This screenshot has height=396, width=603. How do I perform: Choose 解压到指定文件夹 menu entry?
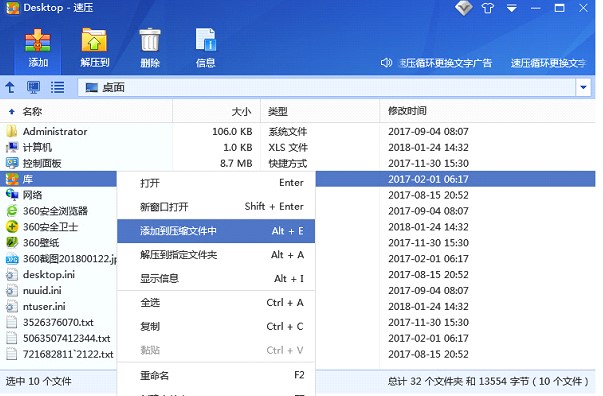pos(216,255)
